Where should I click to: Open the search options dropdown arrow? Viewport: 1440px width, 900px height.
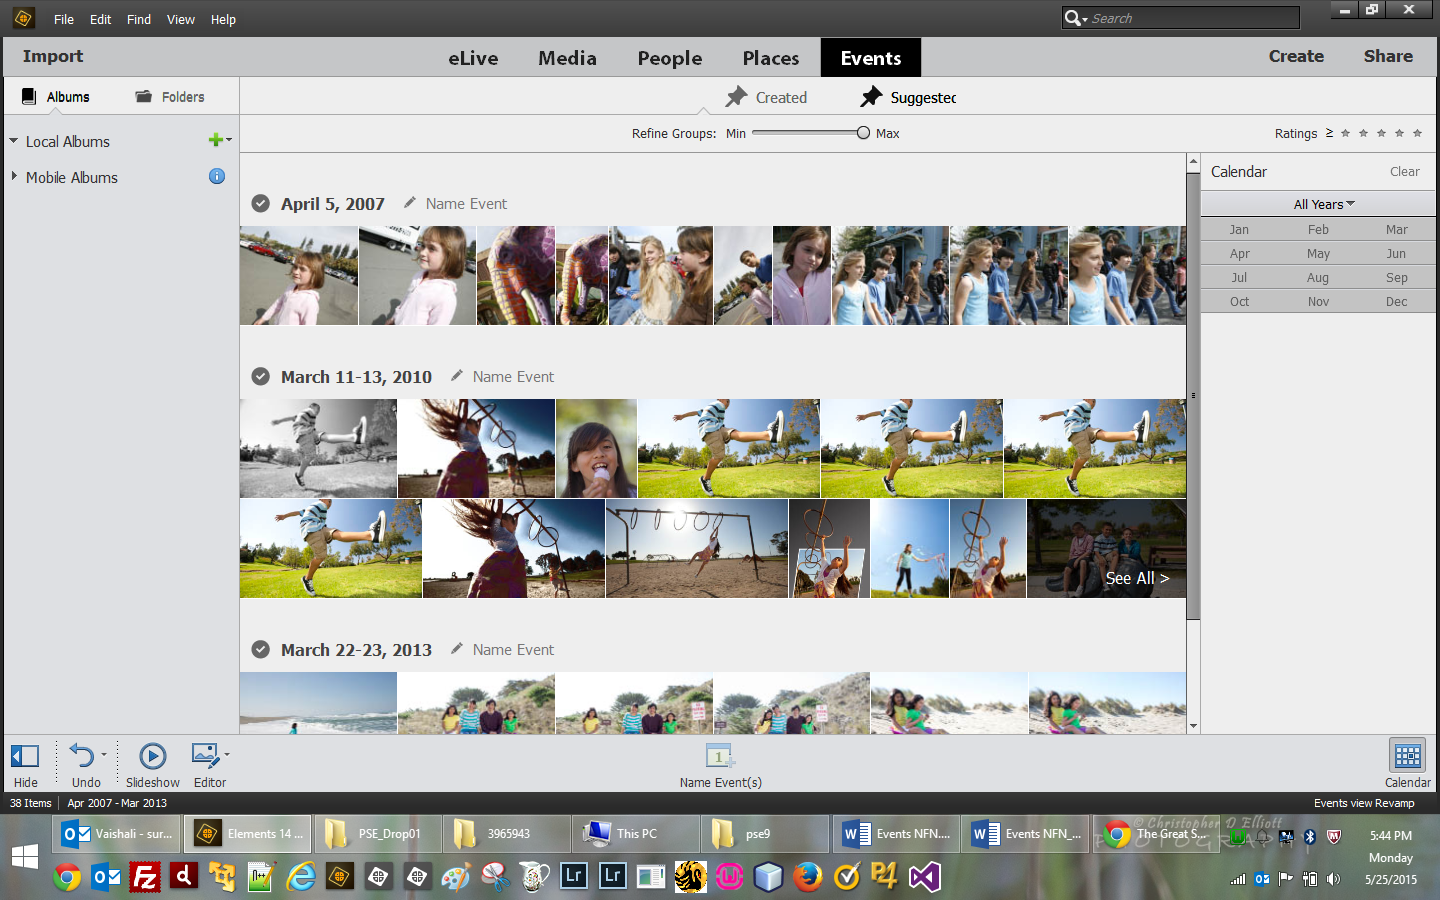(1085, 20)
